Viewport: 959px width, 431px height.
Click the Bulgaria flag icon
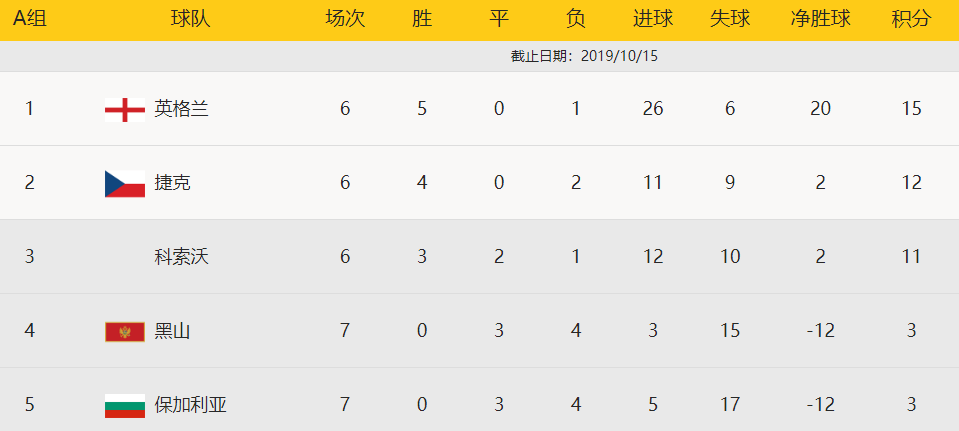125,405
